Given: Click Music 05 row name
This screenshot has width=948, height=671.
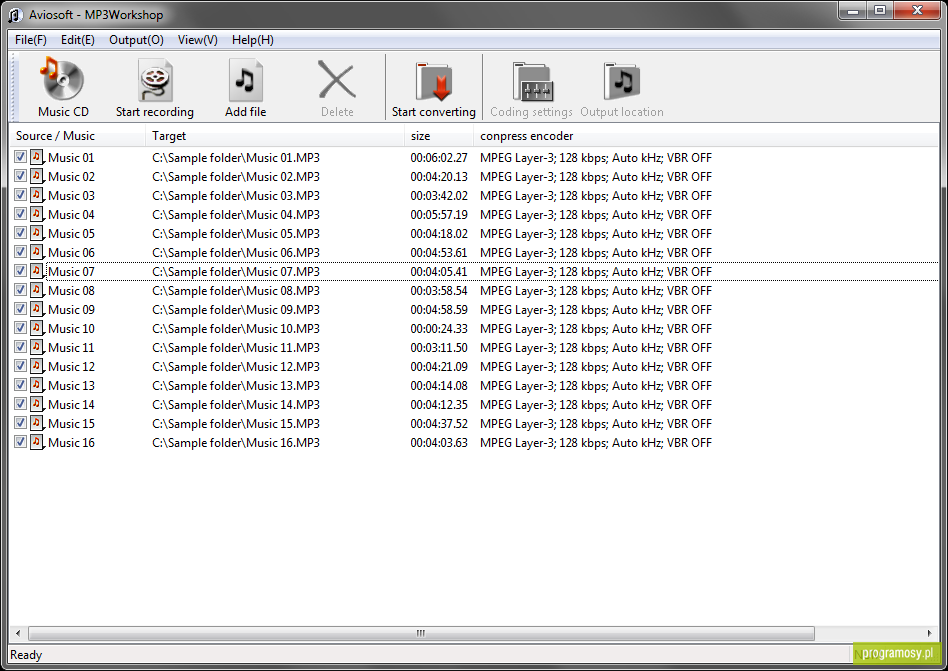Looking at the screenshot, I should (71, 234).
